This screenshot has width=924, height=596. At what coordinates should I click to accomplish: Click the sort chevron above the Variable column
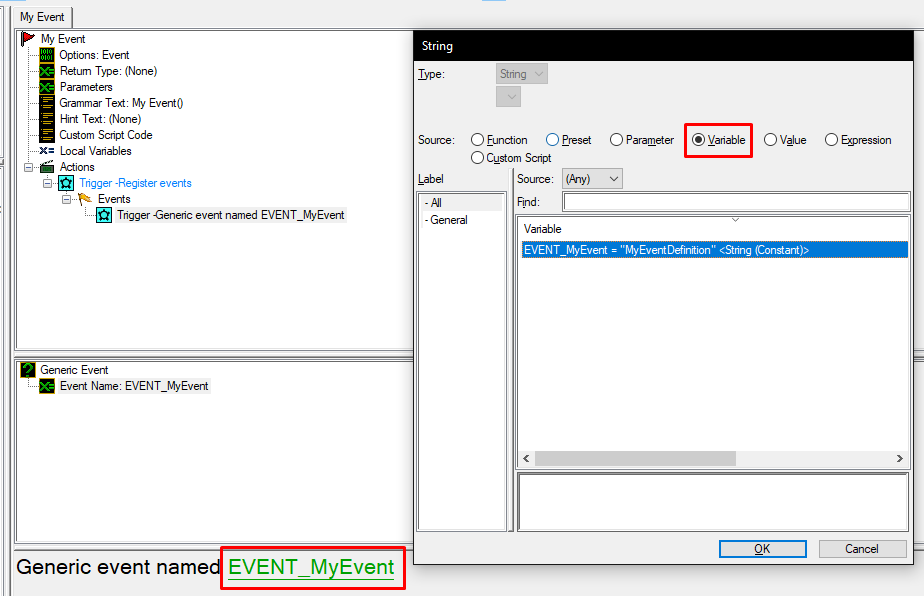click(735, 220)
